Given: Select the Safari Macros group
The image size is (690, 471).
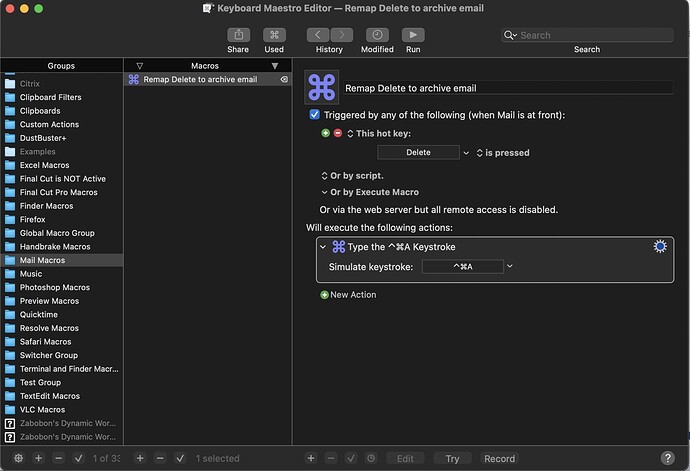Looking at the screenshot, I should pyautogui.click(x=62, y=342).
